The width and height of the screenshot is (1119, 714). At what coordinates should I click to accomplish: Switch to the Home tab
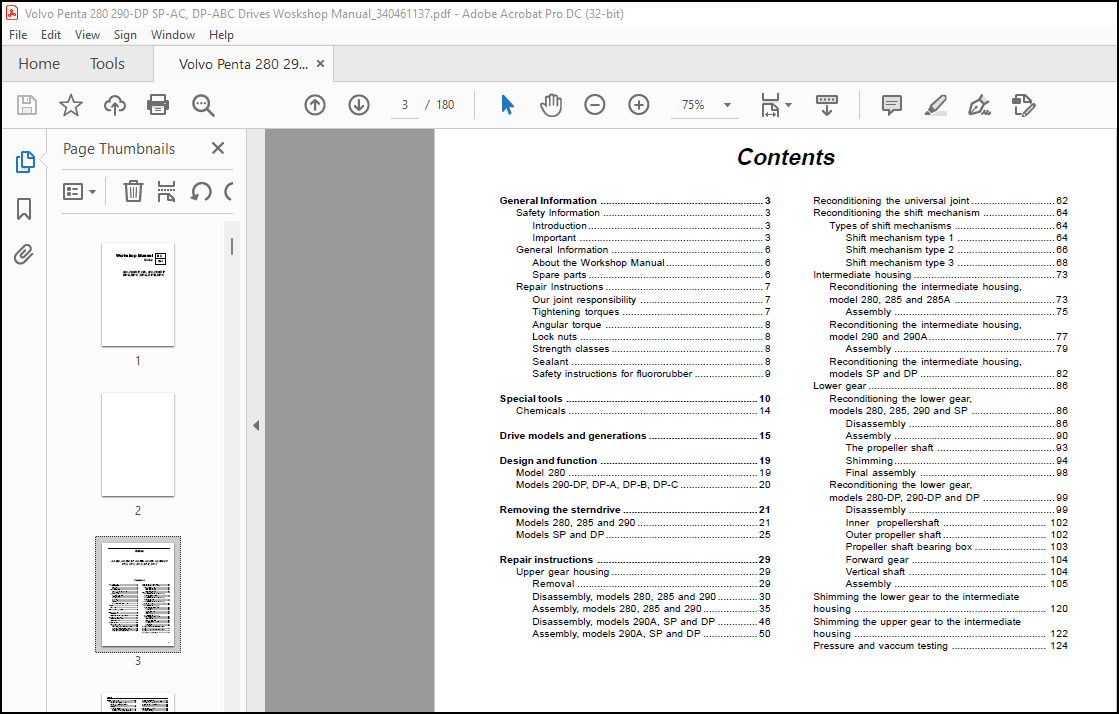pyautogui.click(x=39, y=64)
